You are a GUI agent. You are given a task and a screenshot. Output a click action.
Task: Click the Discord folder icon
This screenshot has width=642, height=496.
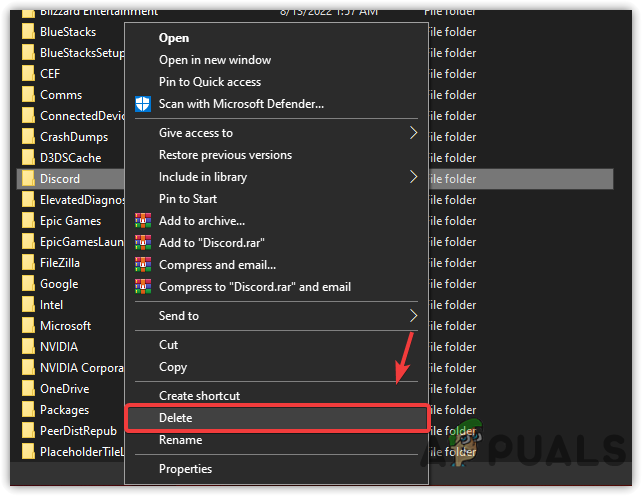point(28,179)
